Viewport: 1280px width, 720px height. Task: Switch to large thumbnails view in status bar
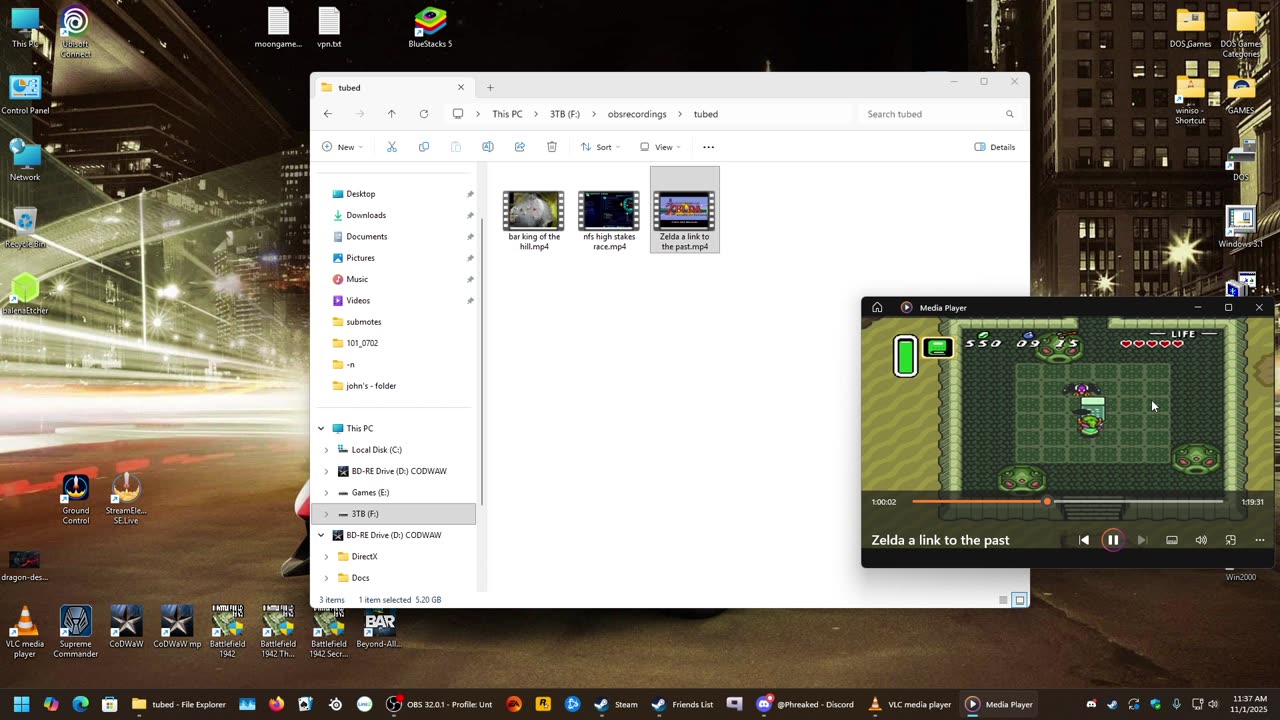click(x=1019, y=600)
